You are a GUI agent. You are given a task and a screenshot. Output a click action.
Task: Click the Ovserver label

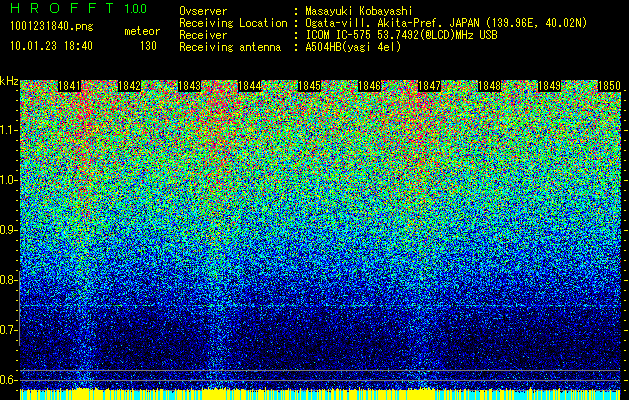[x=203, y=11]
